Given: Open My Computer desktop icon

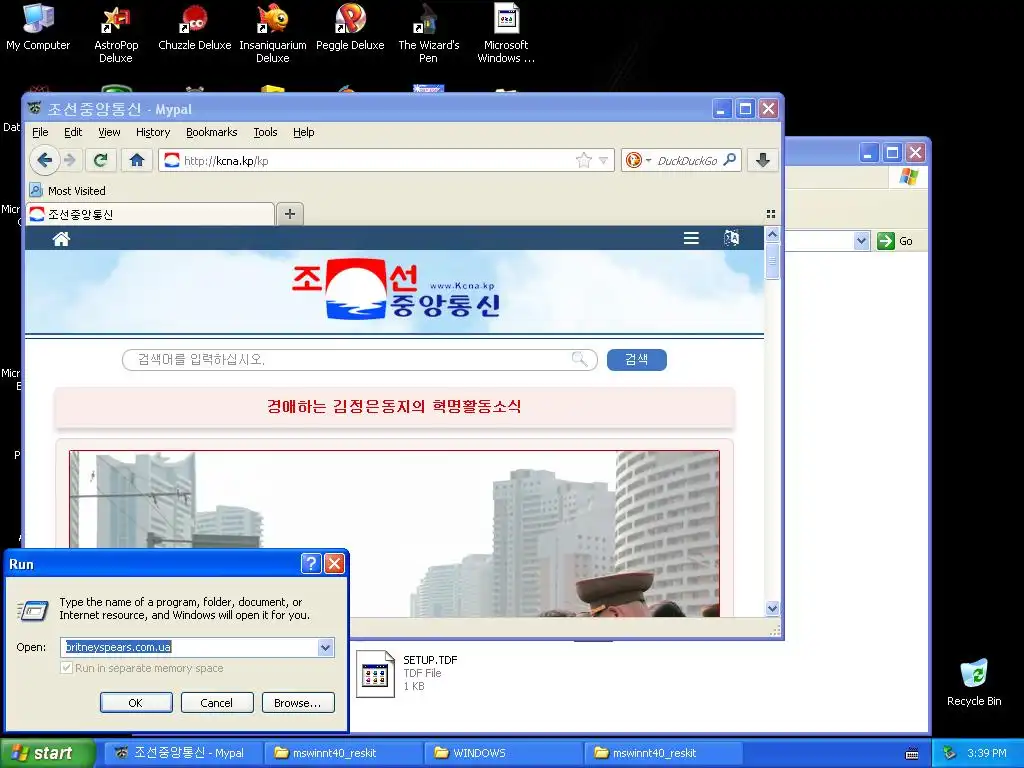Looking at the screenshot, I should (x=38, y=27).
